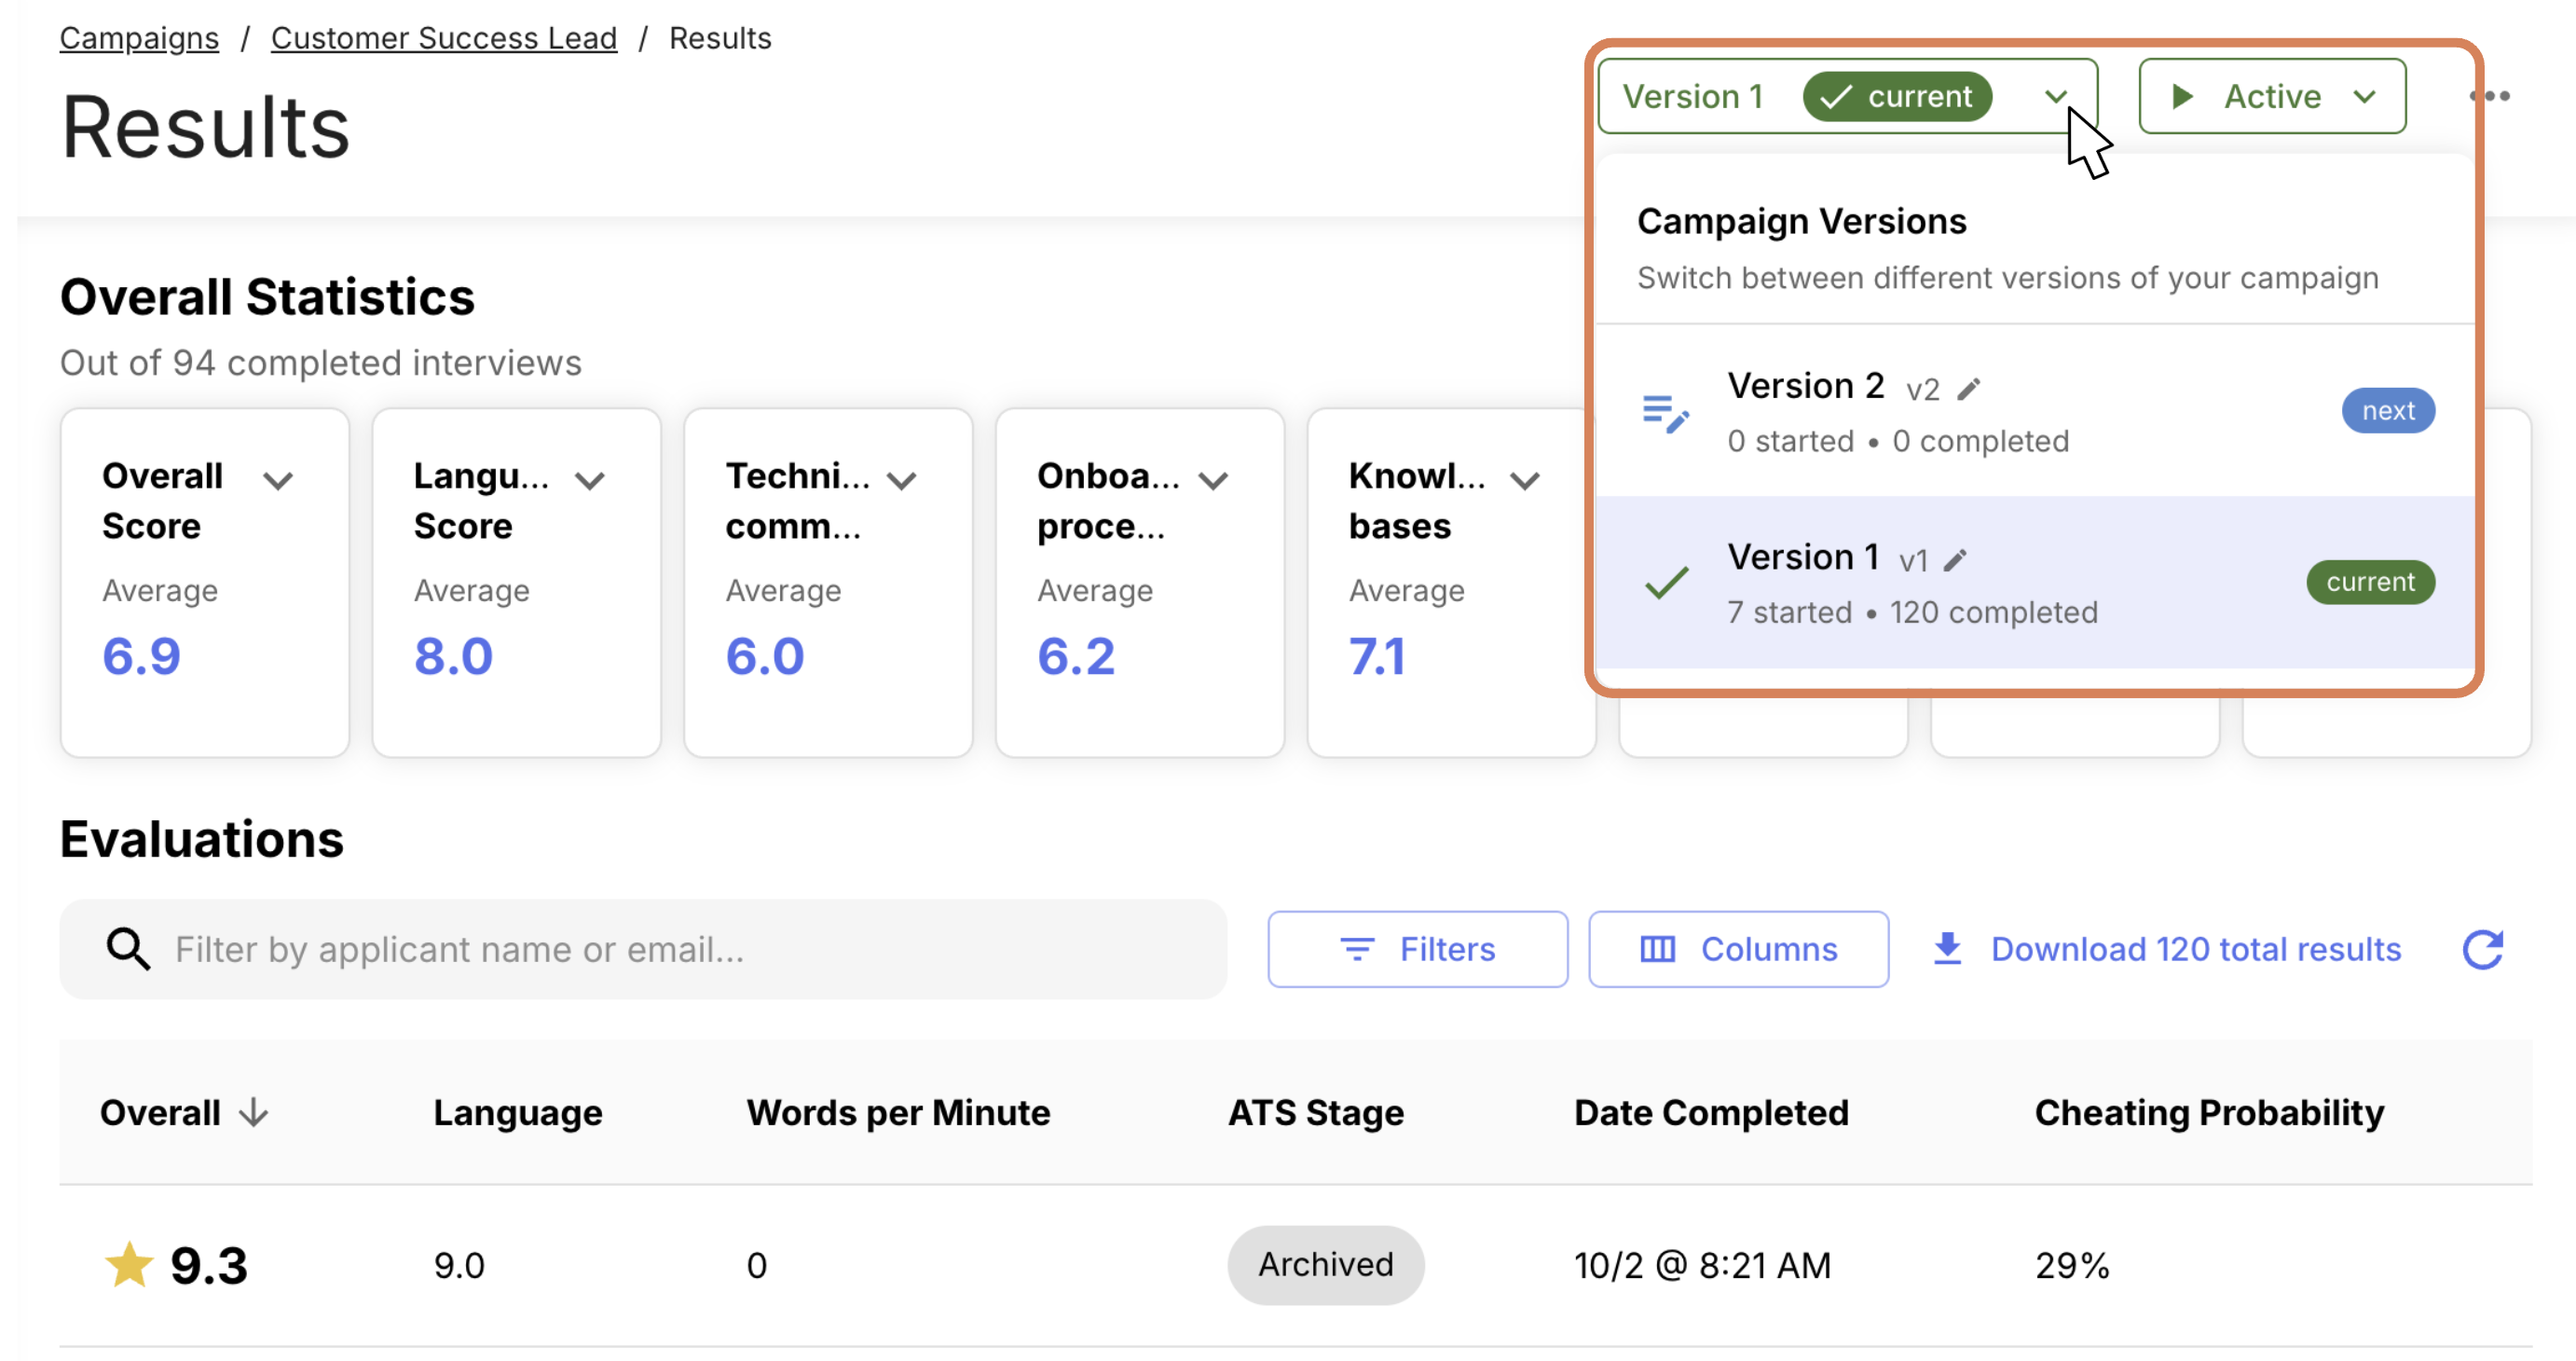Sort by Overall using the arrow icon
Viewport: 2576px width, 1361px height.
click(x=254, y=1112)
